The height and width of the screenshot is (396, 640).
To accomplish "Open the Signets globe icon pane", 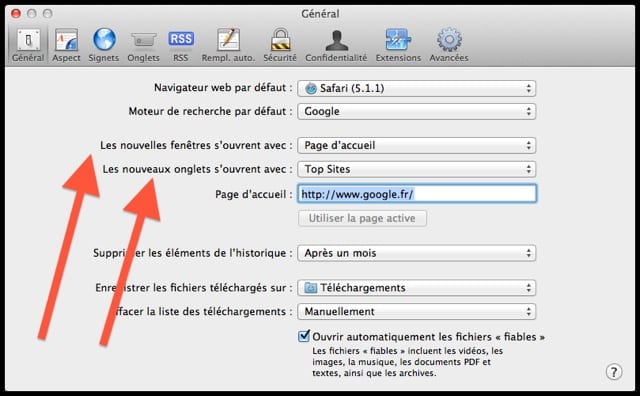I will point(104,45).
